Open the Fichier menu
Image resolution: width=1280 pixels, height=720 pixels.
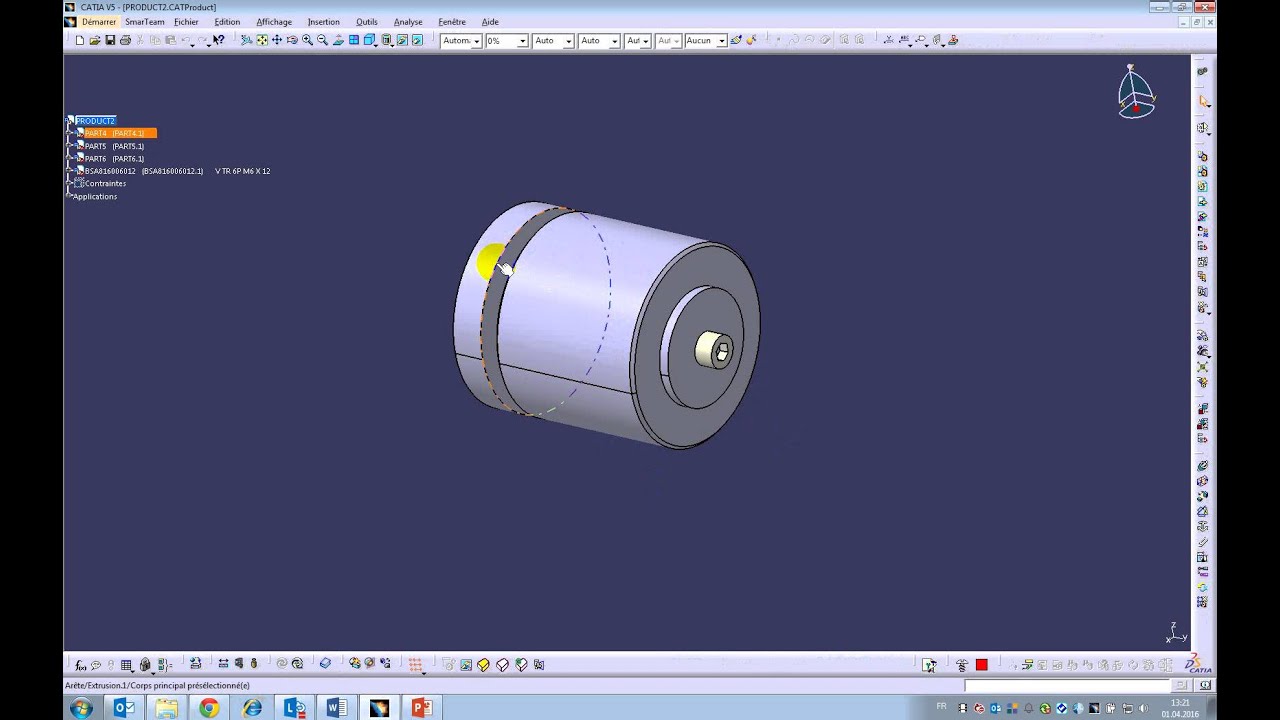point(186,22)
